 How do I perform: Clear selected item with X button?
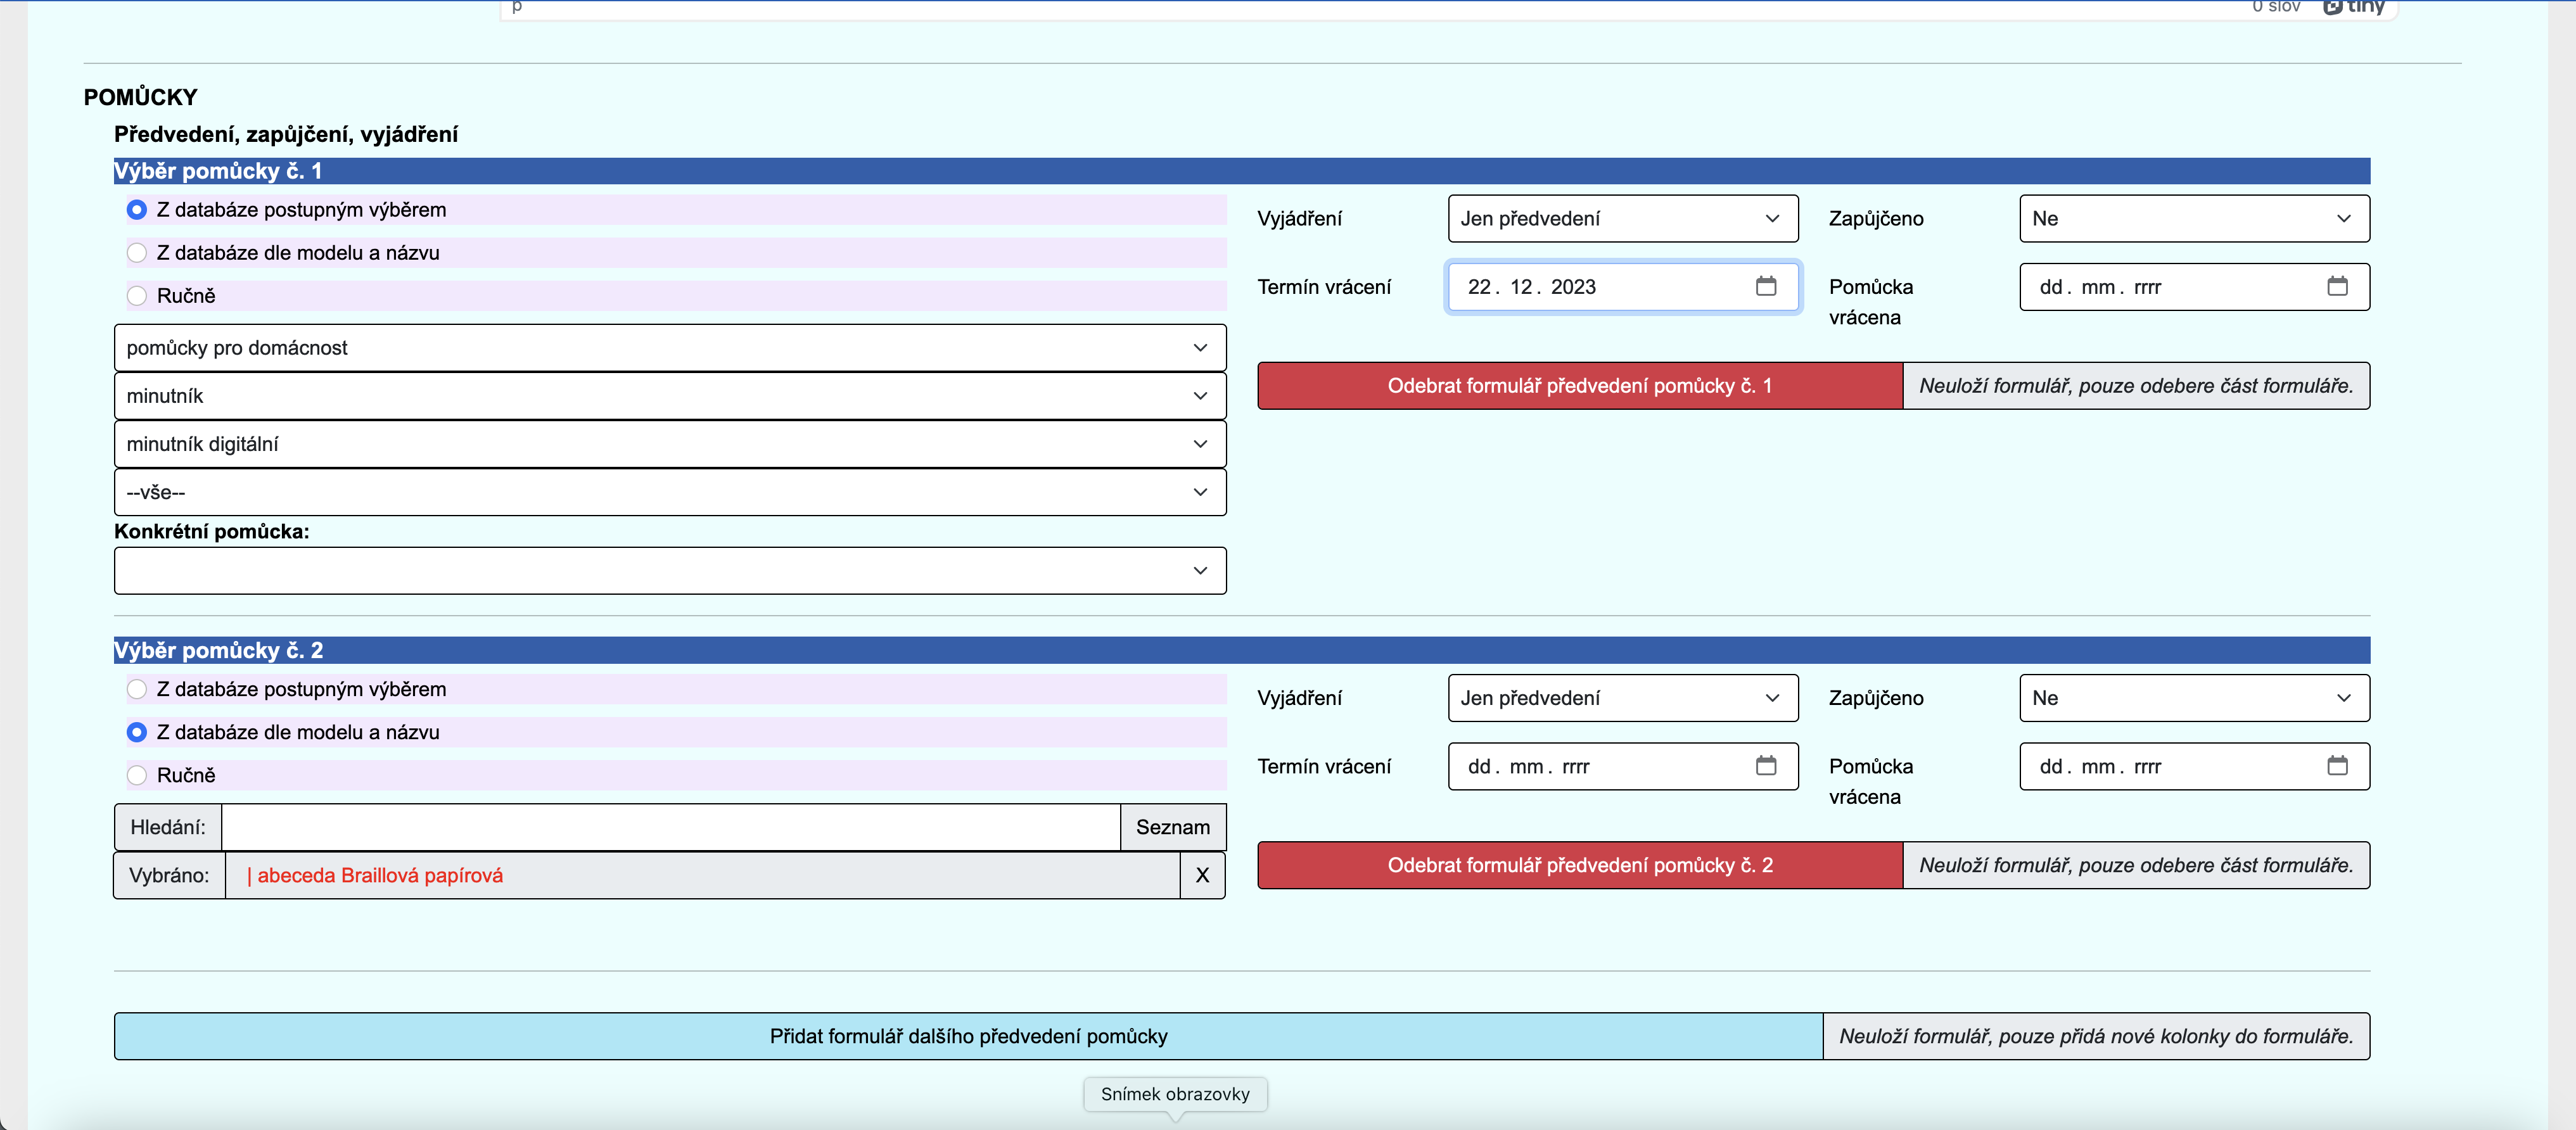click(1202, 875)
